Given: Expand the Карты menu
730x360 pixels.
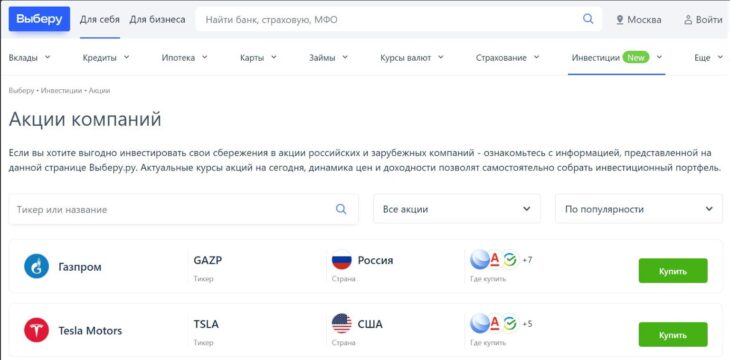Looking at the screenshot, I should pyautogui.click(x=258, y=58).
